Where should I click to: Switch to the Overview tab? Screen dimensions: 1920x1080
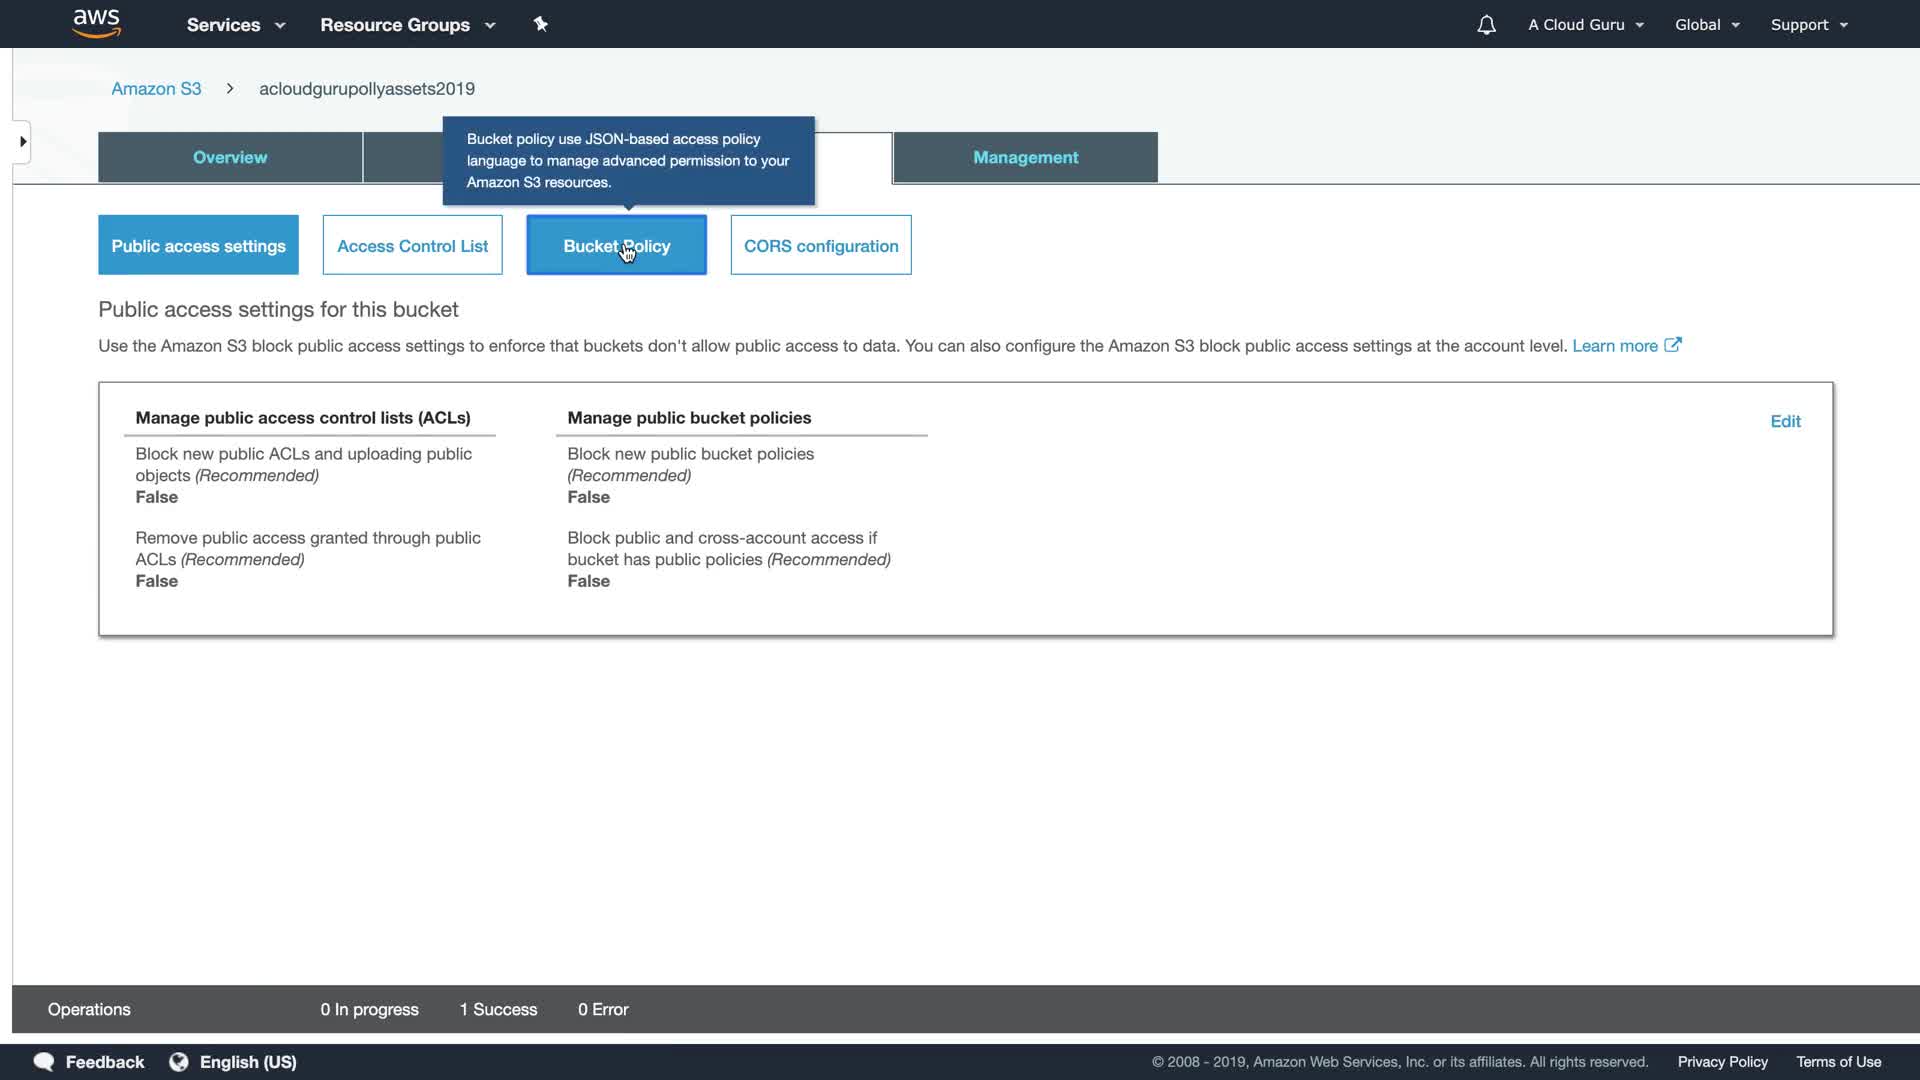(x=230, y=157)
